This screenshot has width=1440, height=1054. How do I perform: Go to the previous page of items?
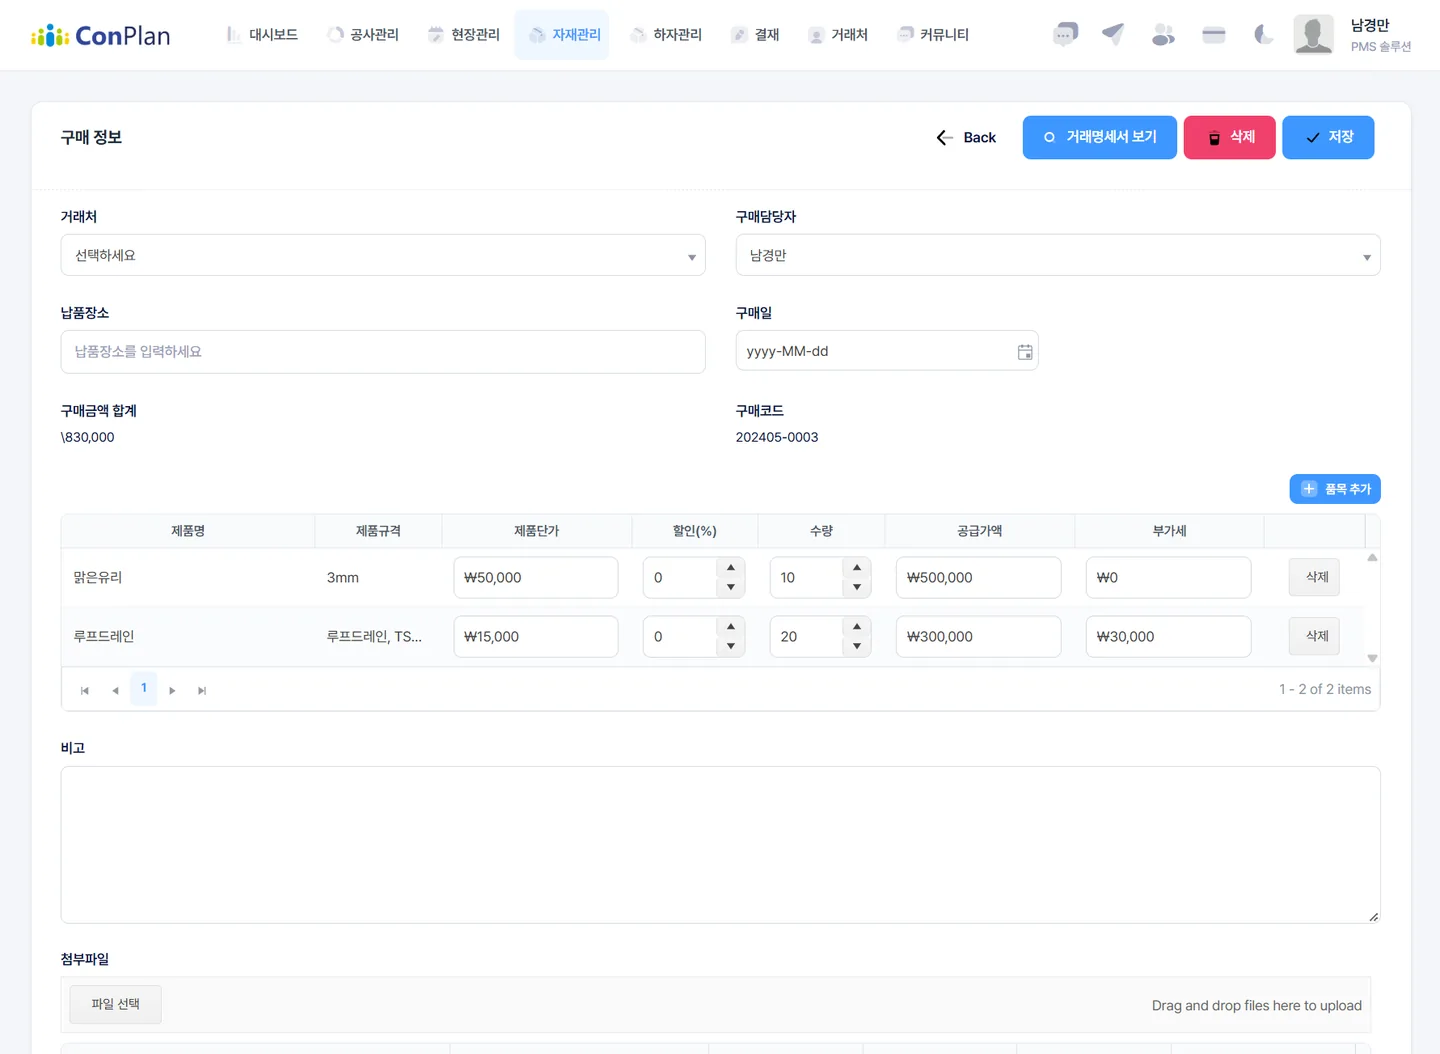click(x=115, y=690)
